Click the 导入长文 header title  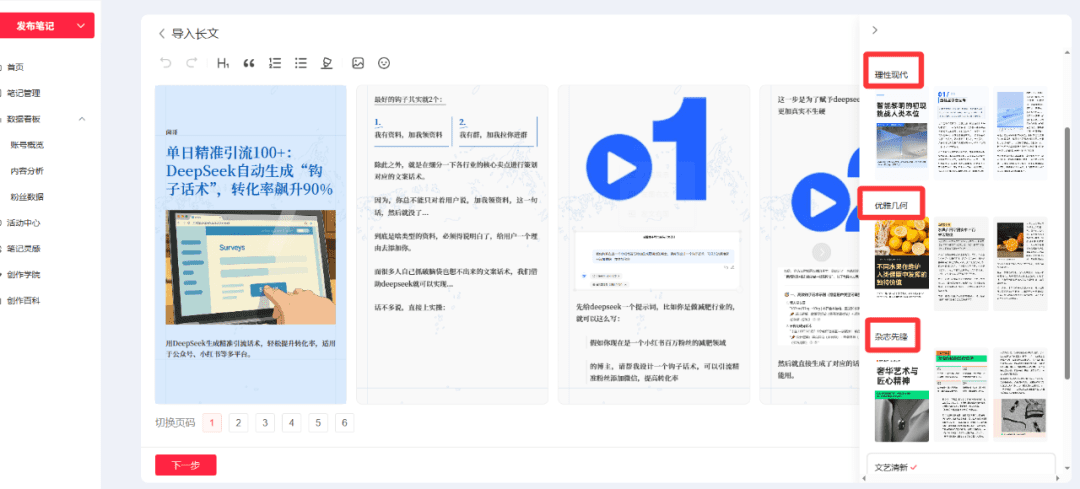click(x=195, y=33)
